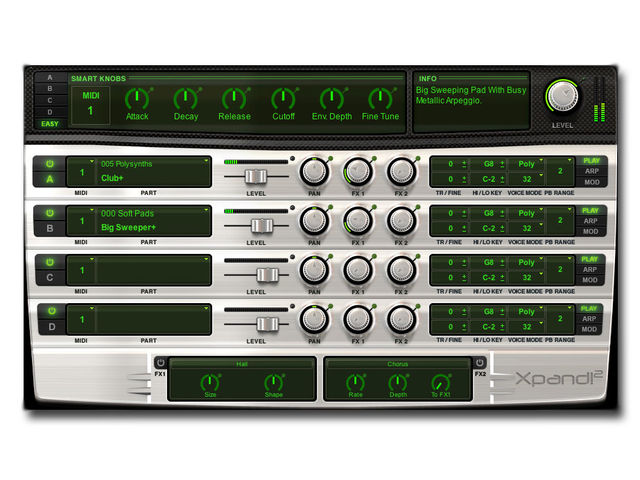Click part B PAN knob
Screen dimensions: 640x480
point(314,221)
